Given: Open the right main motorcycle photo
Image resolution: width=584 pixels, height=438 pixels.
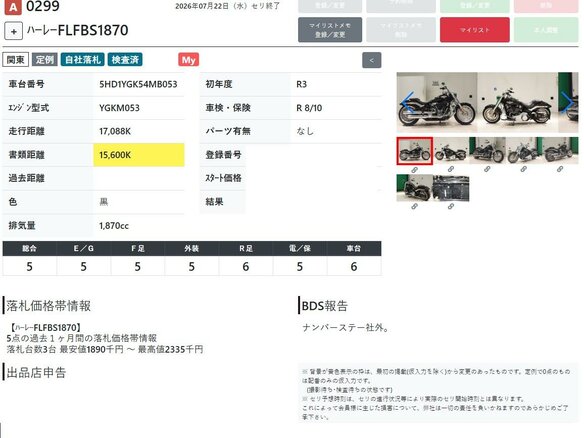Looking at the screenshot, I should [518, 102].
